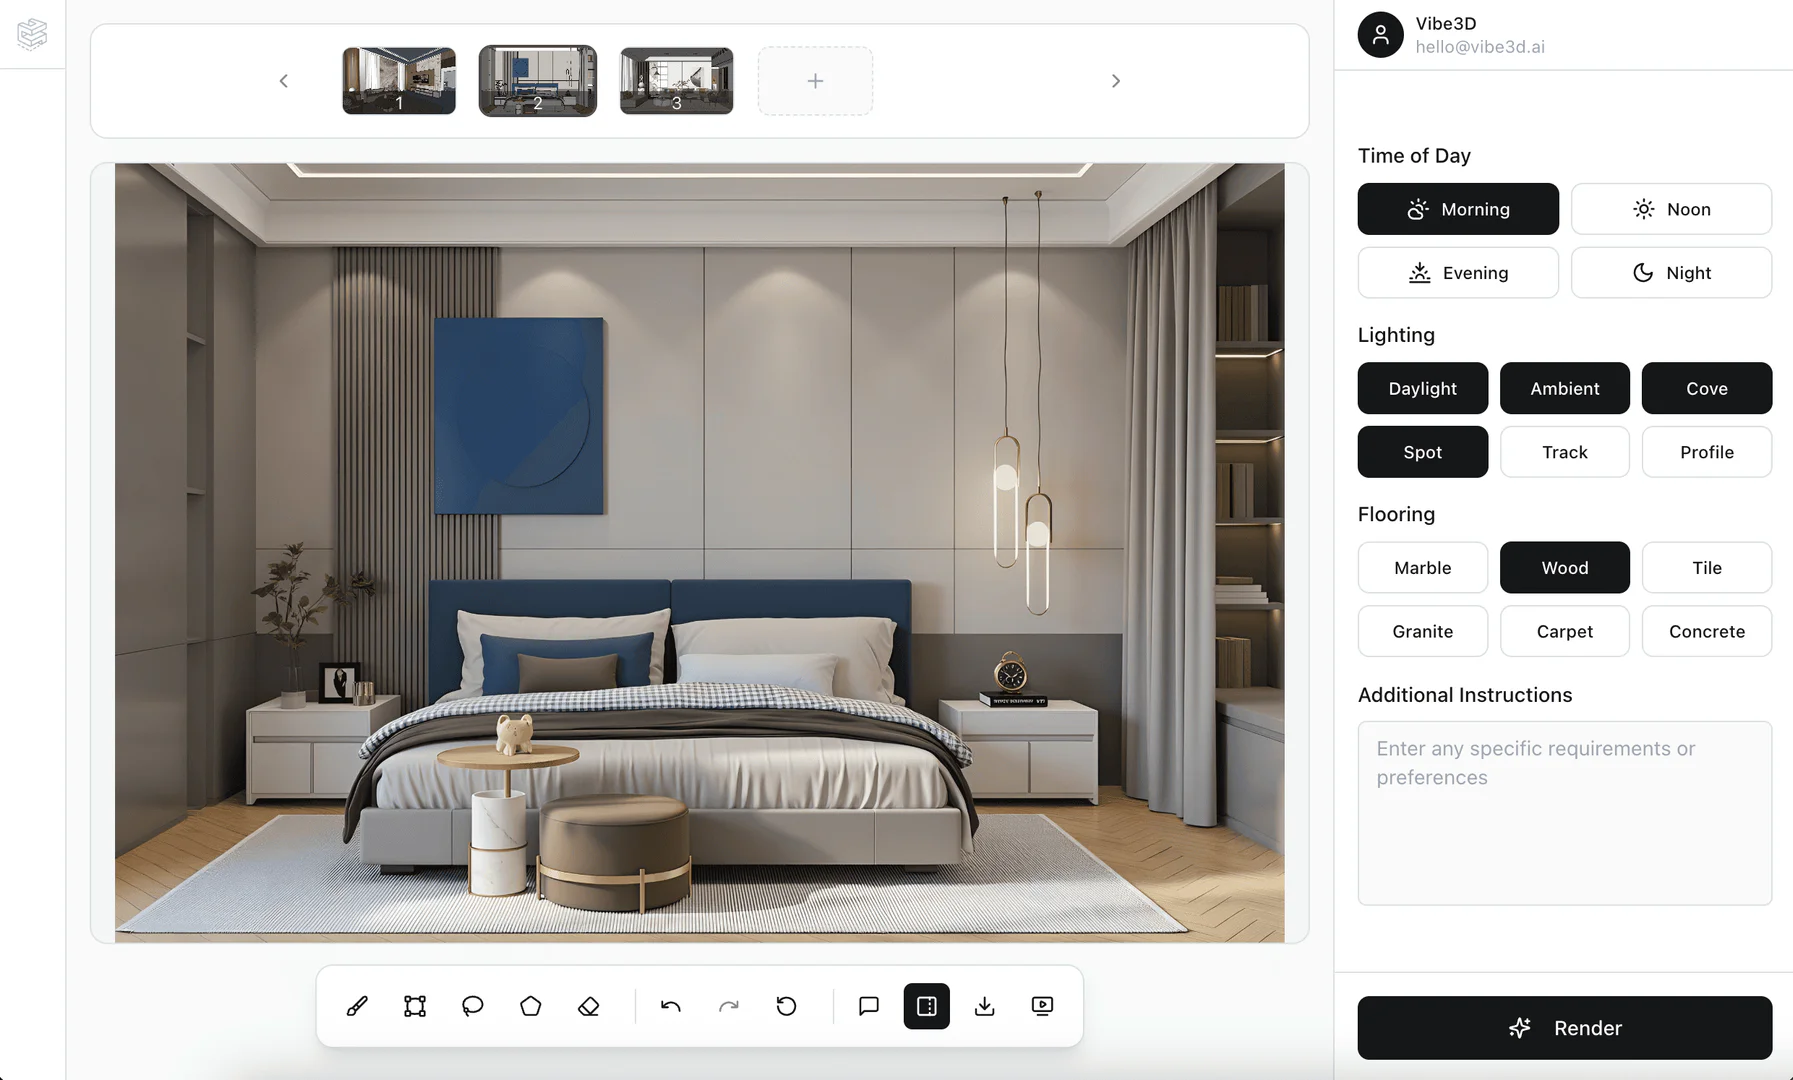Select the Eraser tool

pos(589,1006)
